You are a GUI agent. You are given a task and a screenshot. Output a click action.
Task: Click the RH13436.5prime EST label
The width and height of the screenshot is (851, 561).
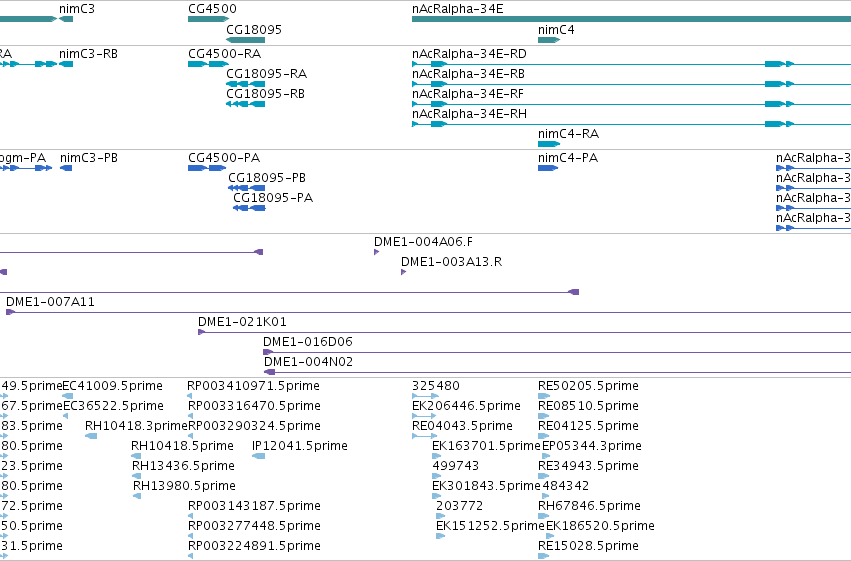pyautogui.click(x=183, y=466)
